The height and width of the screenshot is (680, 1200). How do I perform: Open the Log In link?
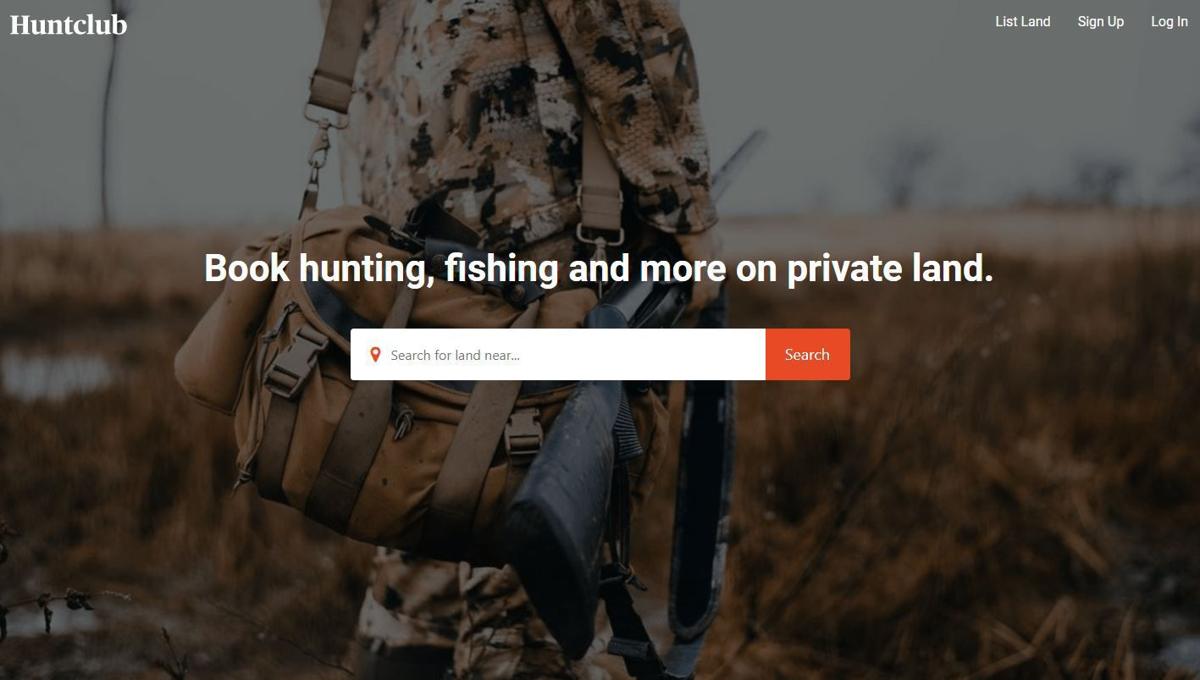click(x=1169, y=22)
